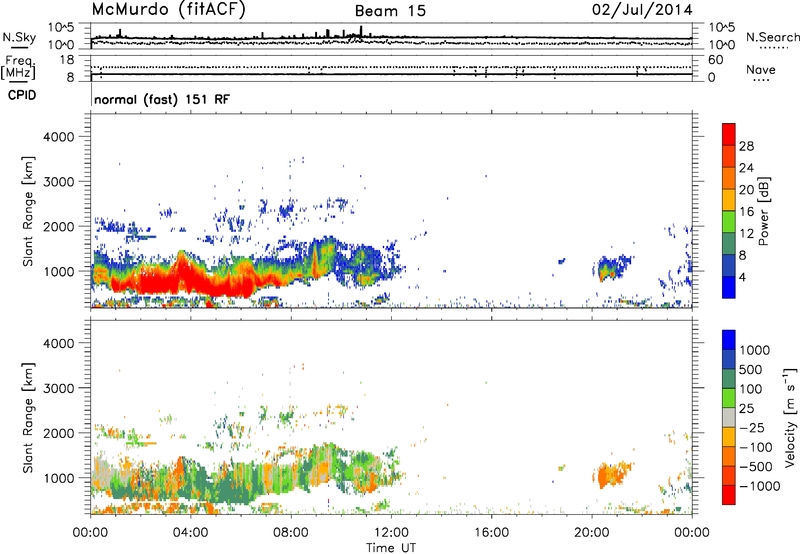
Task: Click the '20:00' time tick label
Action: (x=591, y=533)
